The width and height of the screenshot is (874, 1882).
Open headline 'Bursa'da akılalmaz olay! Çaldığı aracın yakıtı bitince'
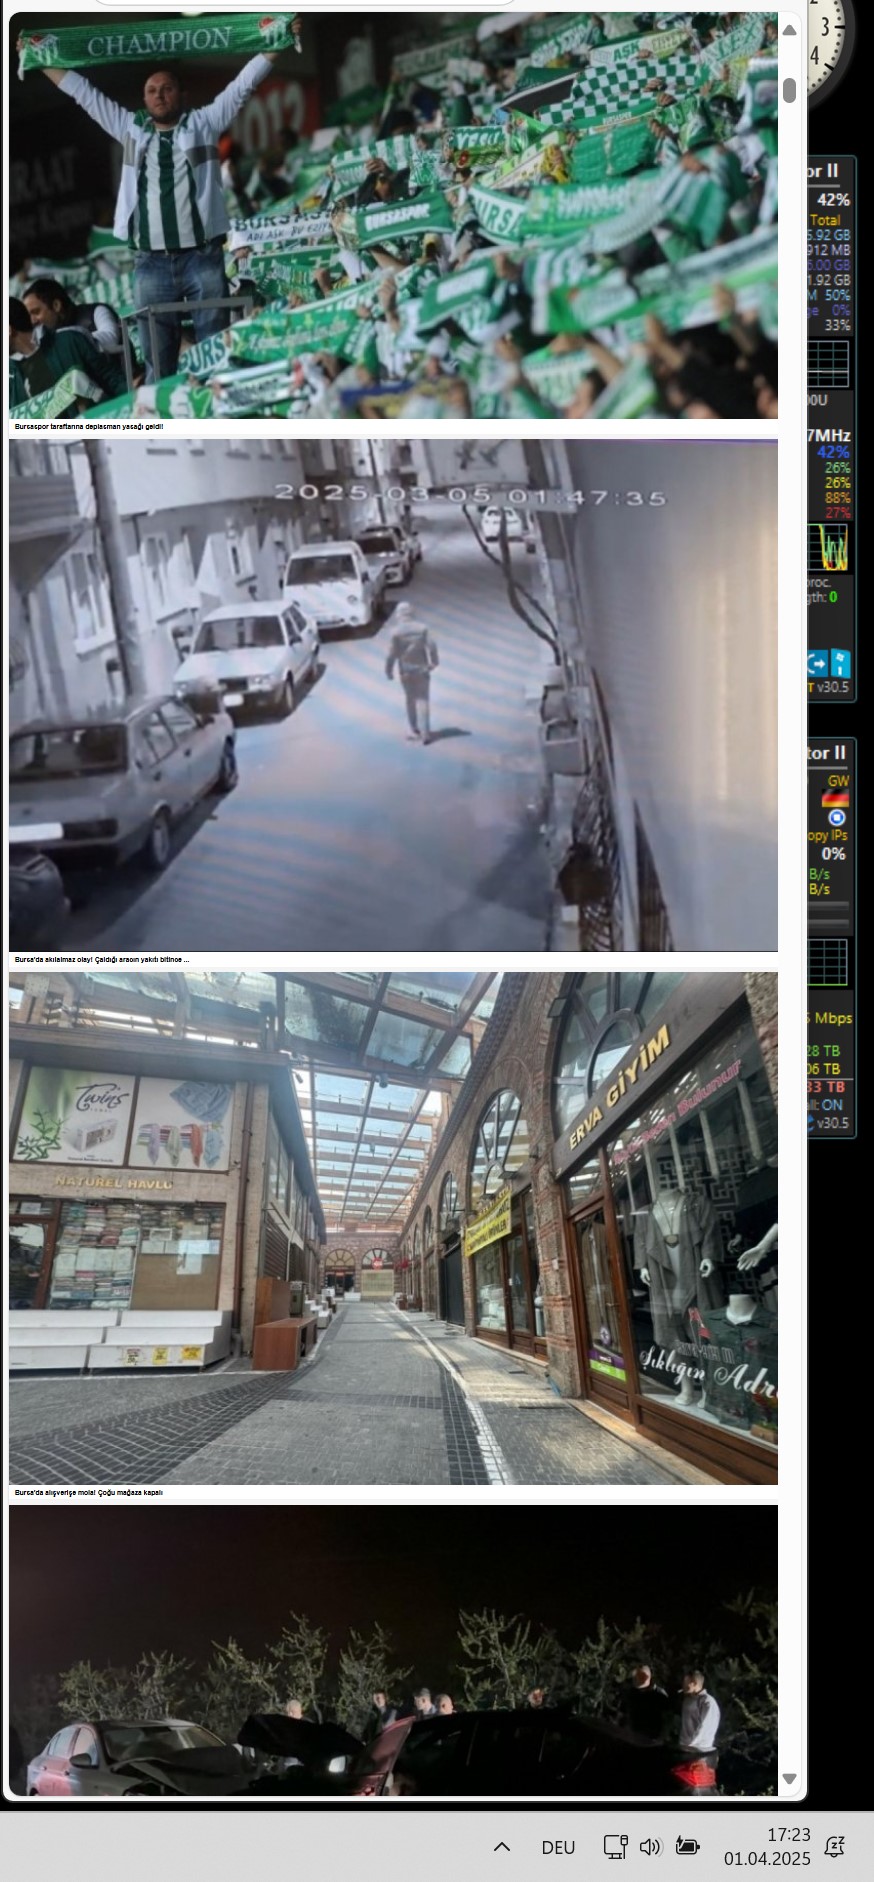101,960
